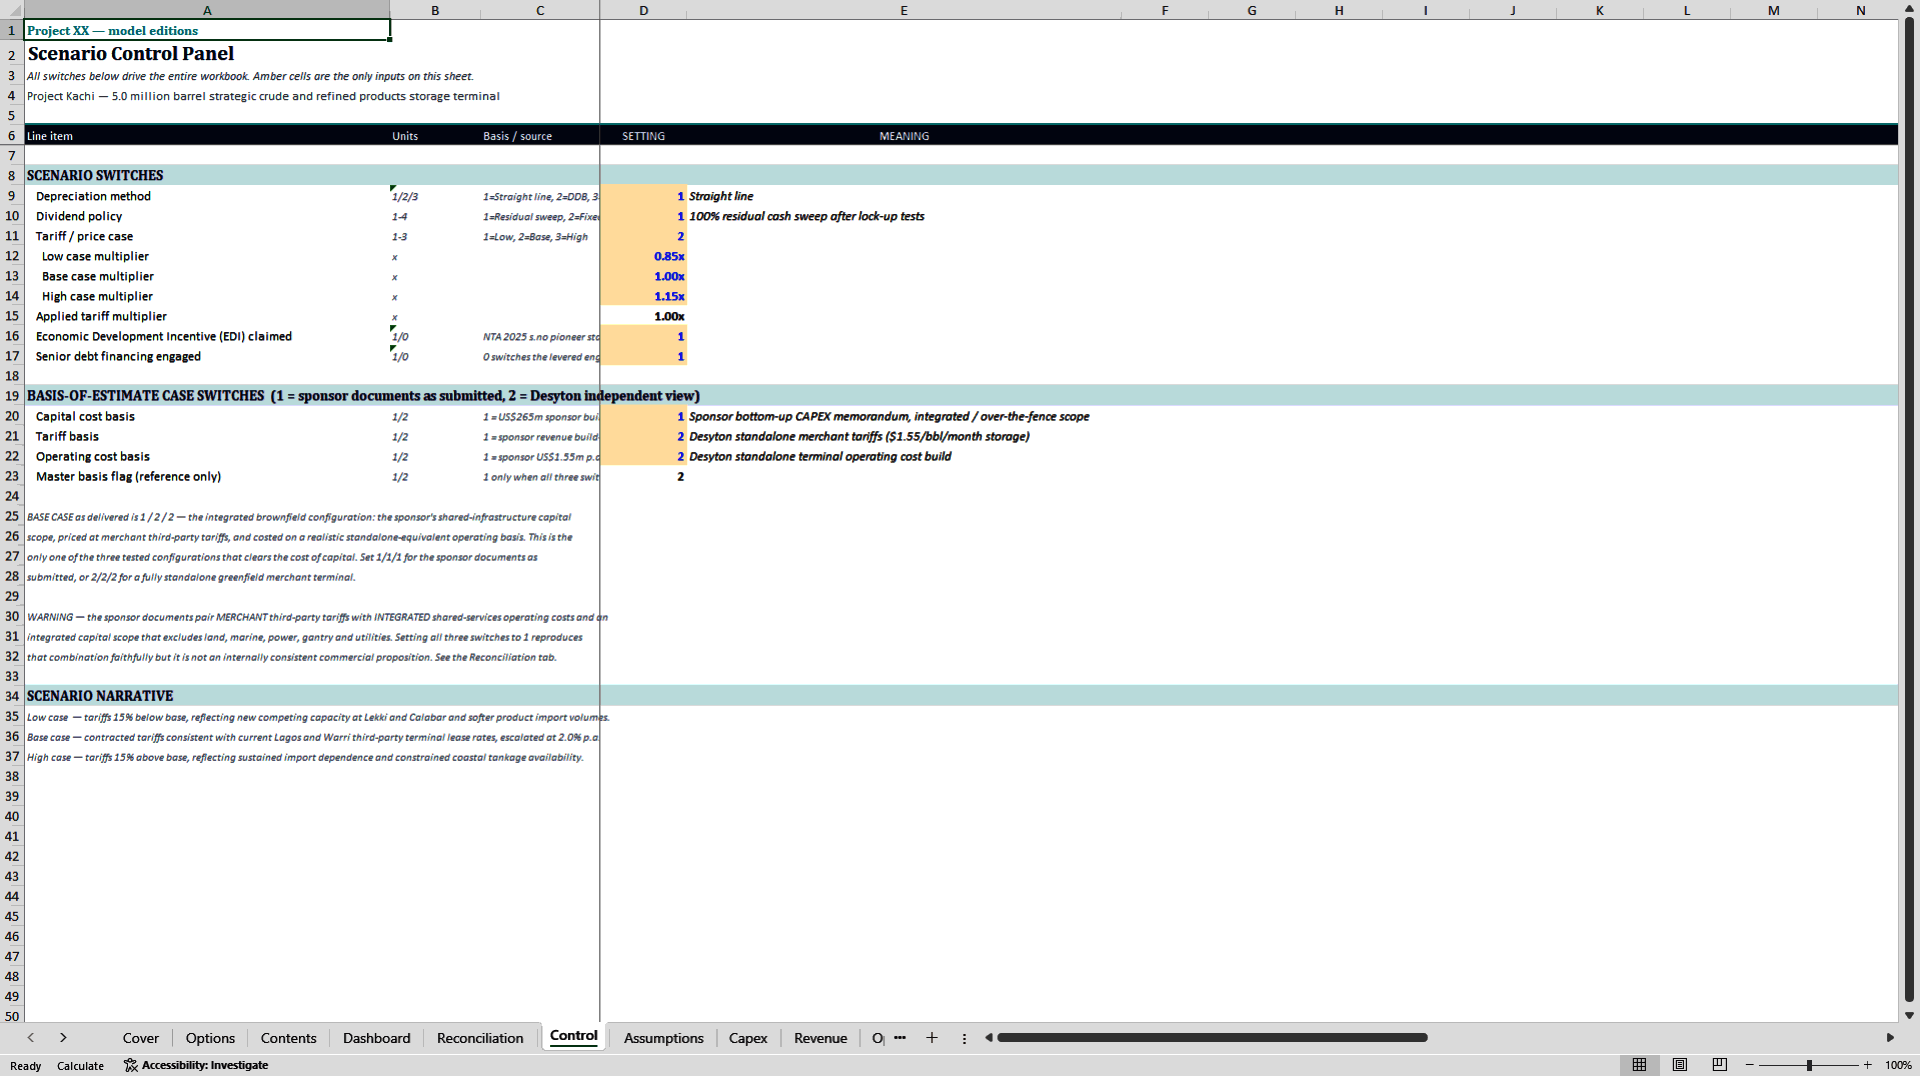Click the 'Ready' status bar indicator
The image size is (1920, 1076).
[26, 1066]
